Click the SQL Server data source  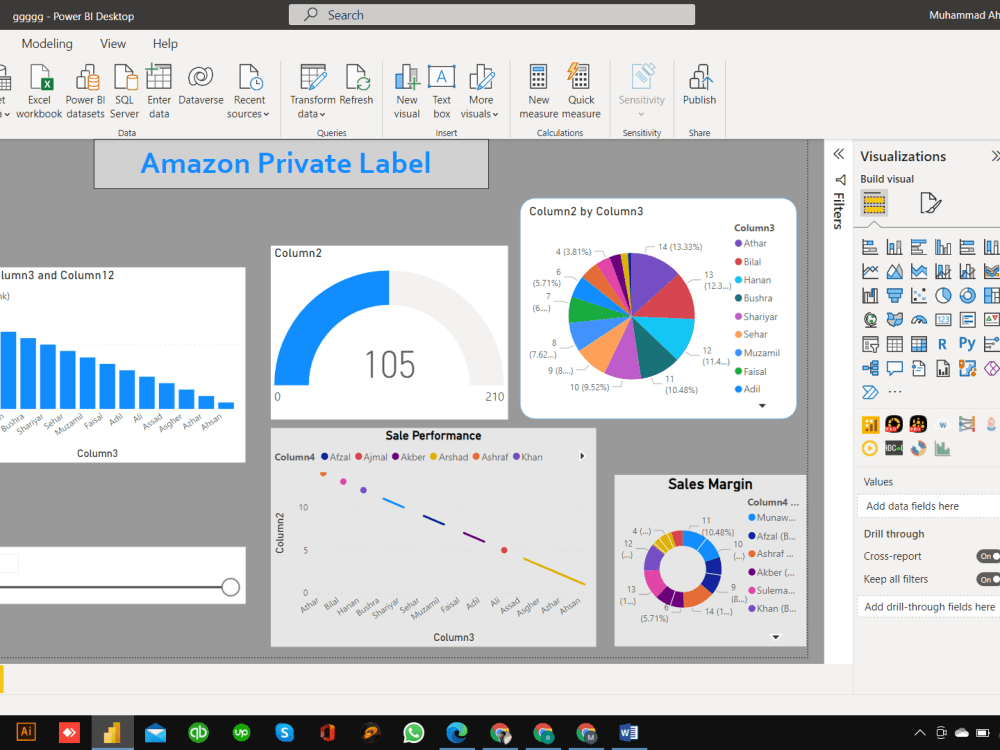pyautogui.click(x=124, y=91)
